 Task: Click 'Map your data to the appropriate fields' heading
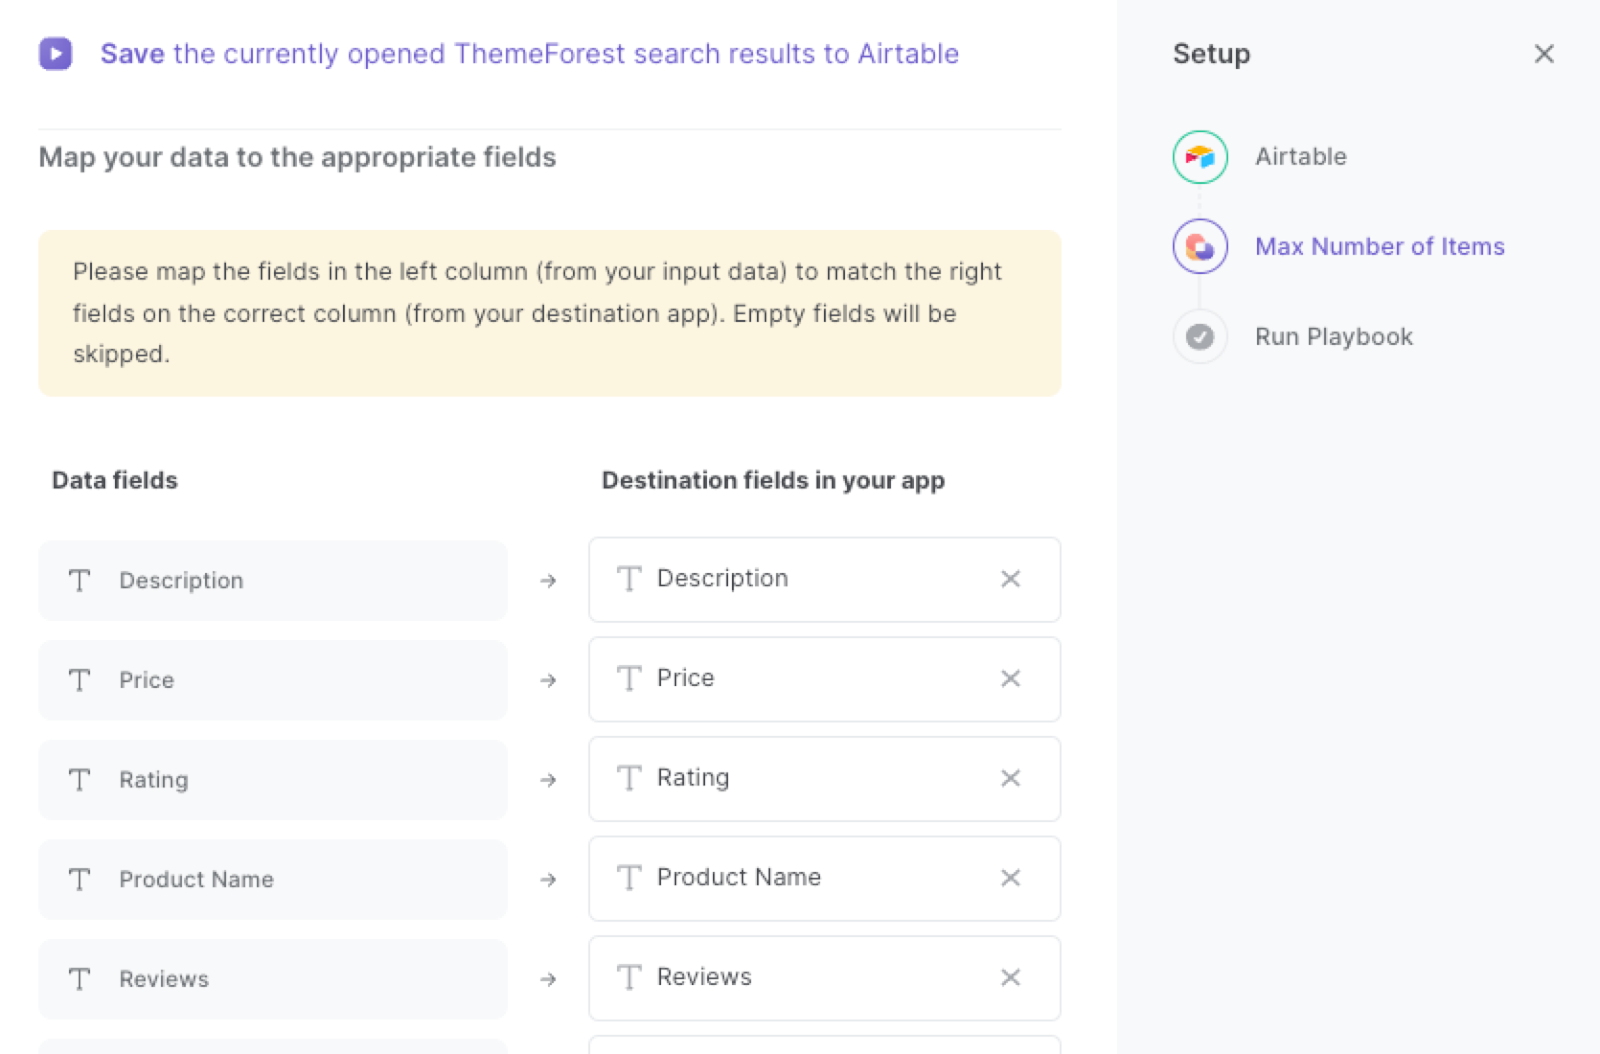[297, 158]
